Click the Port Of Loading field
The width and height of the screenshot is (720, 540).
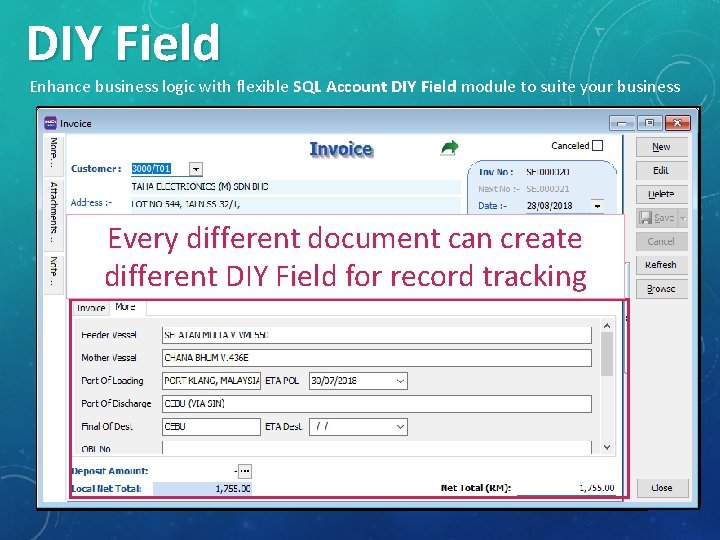pyautogui.click(x=211, y=381)
